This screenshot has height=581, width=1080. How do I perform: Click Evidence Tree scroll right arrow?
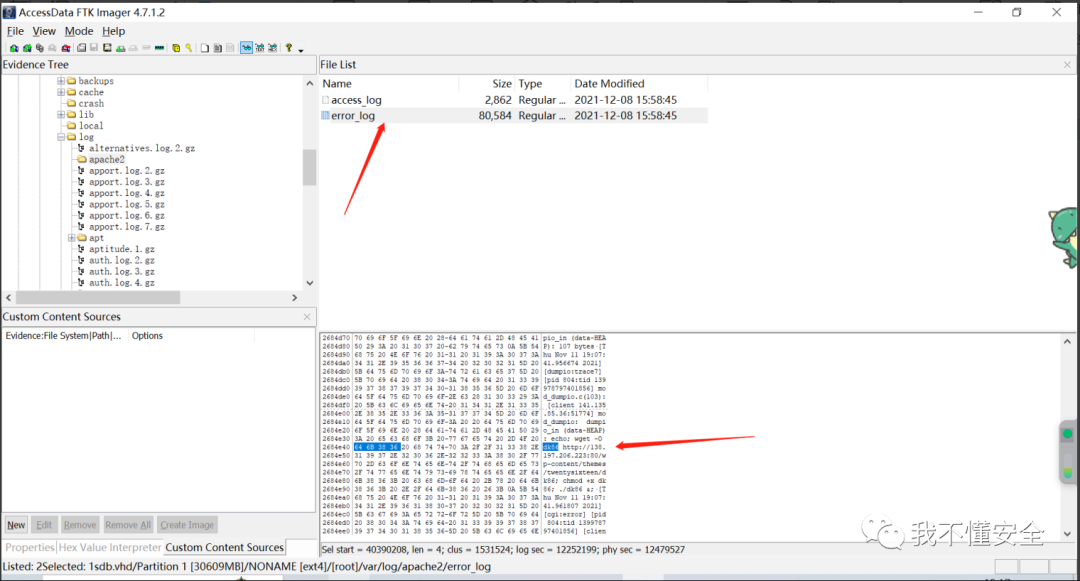295,297
